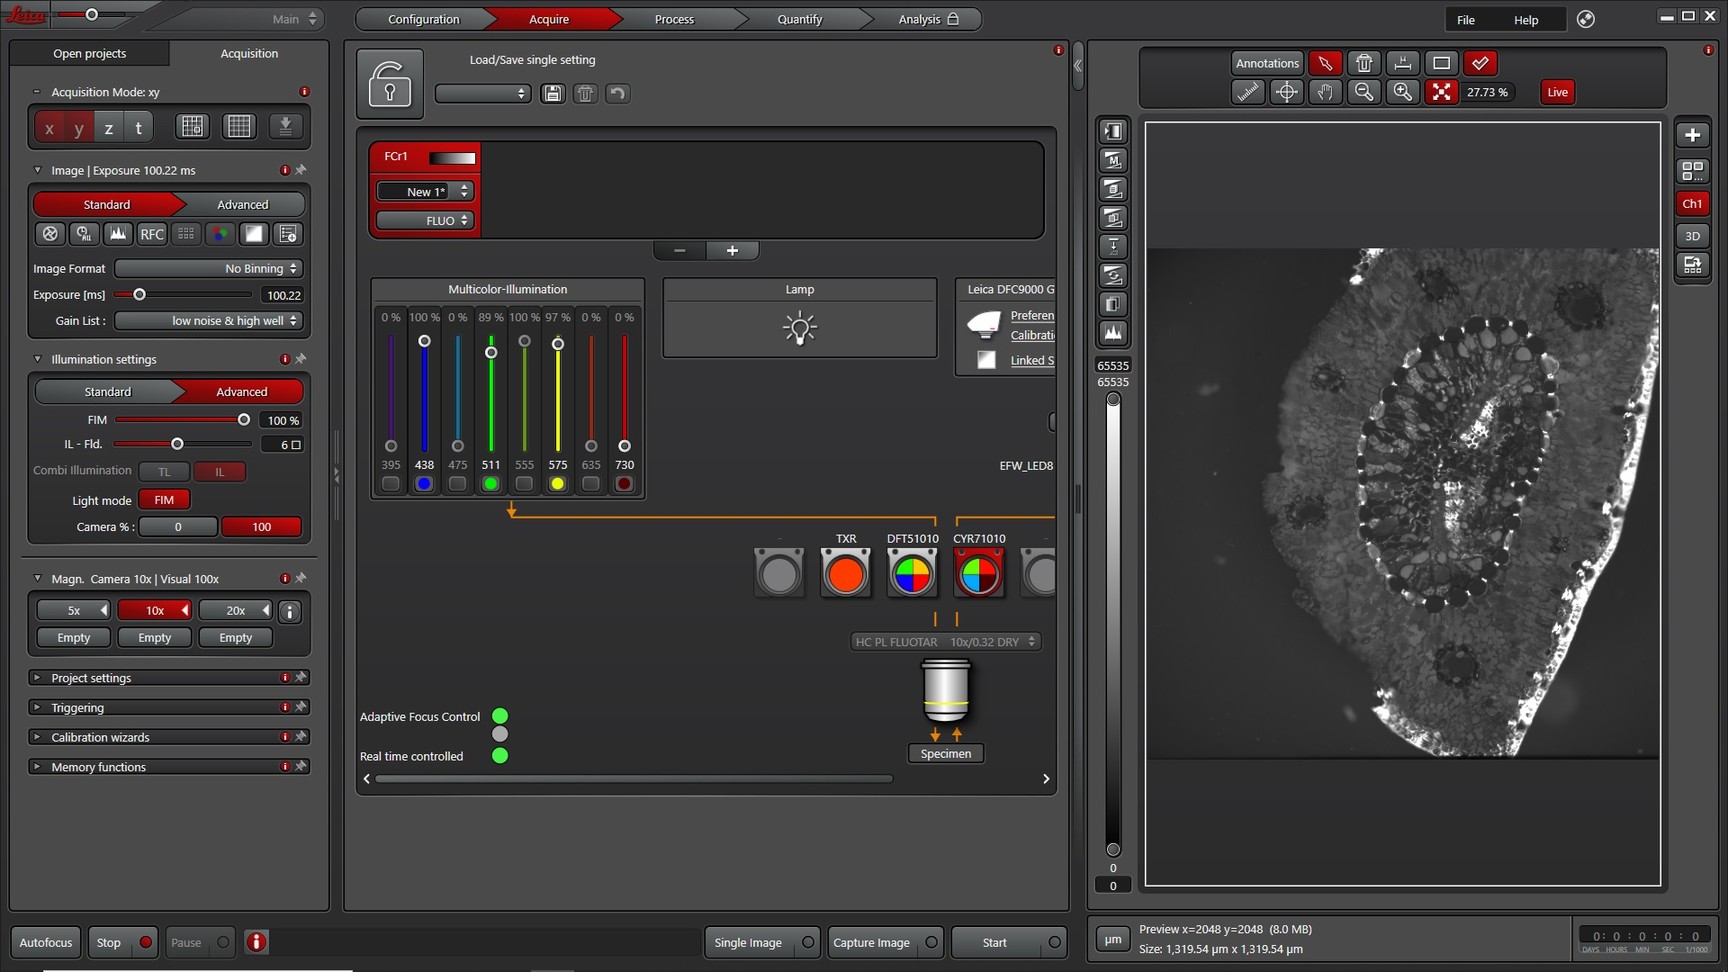Screen dimensions: 1728x972
Task: Click the Lamp bulb icon
Action: coord(798,328)
